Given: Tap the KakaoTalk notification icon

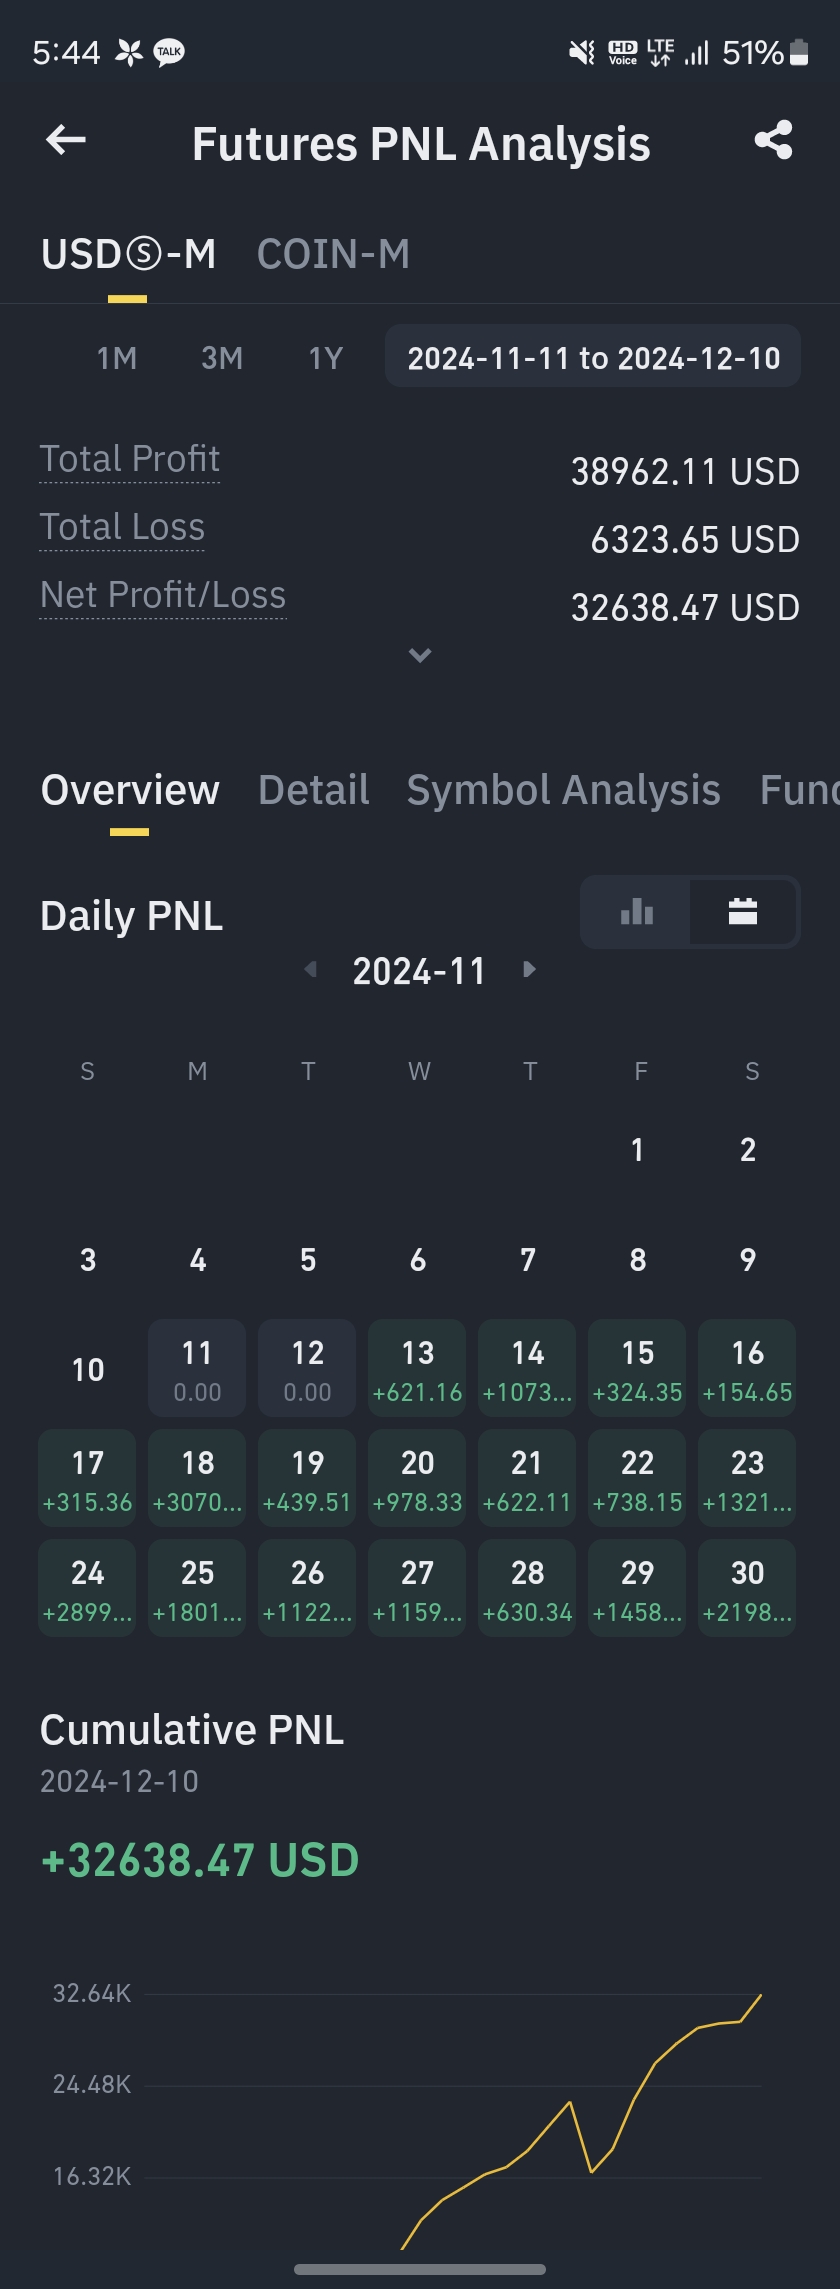Looking at the screenshot, I should point(169,52).
